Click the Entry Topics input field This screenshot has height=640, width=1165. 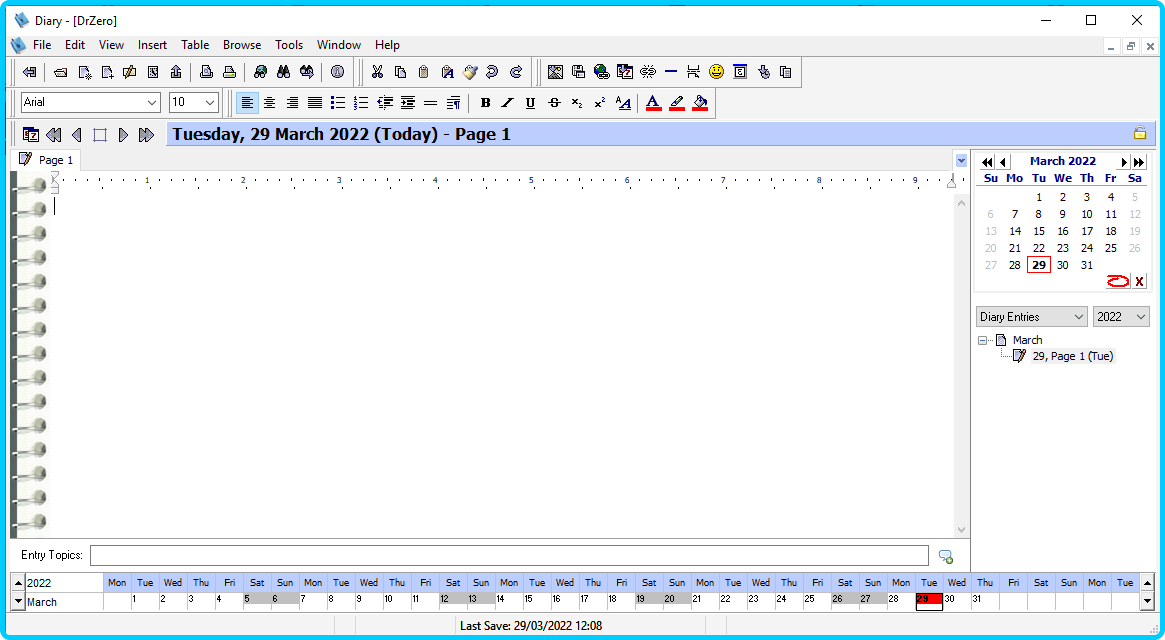pyautogui.click(x=510, y=555)
